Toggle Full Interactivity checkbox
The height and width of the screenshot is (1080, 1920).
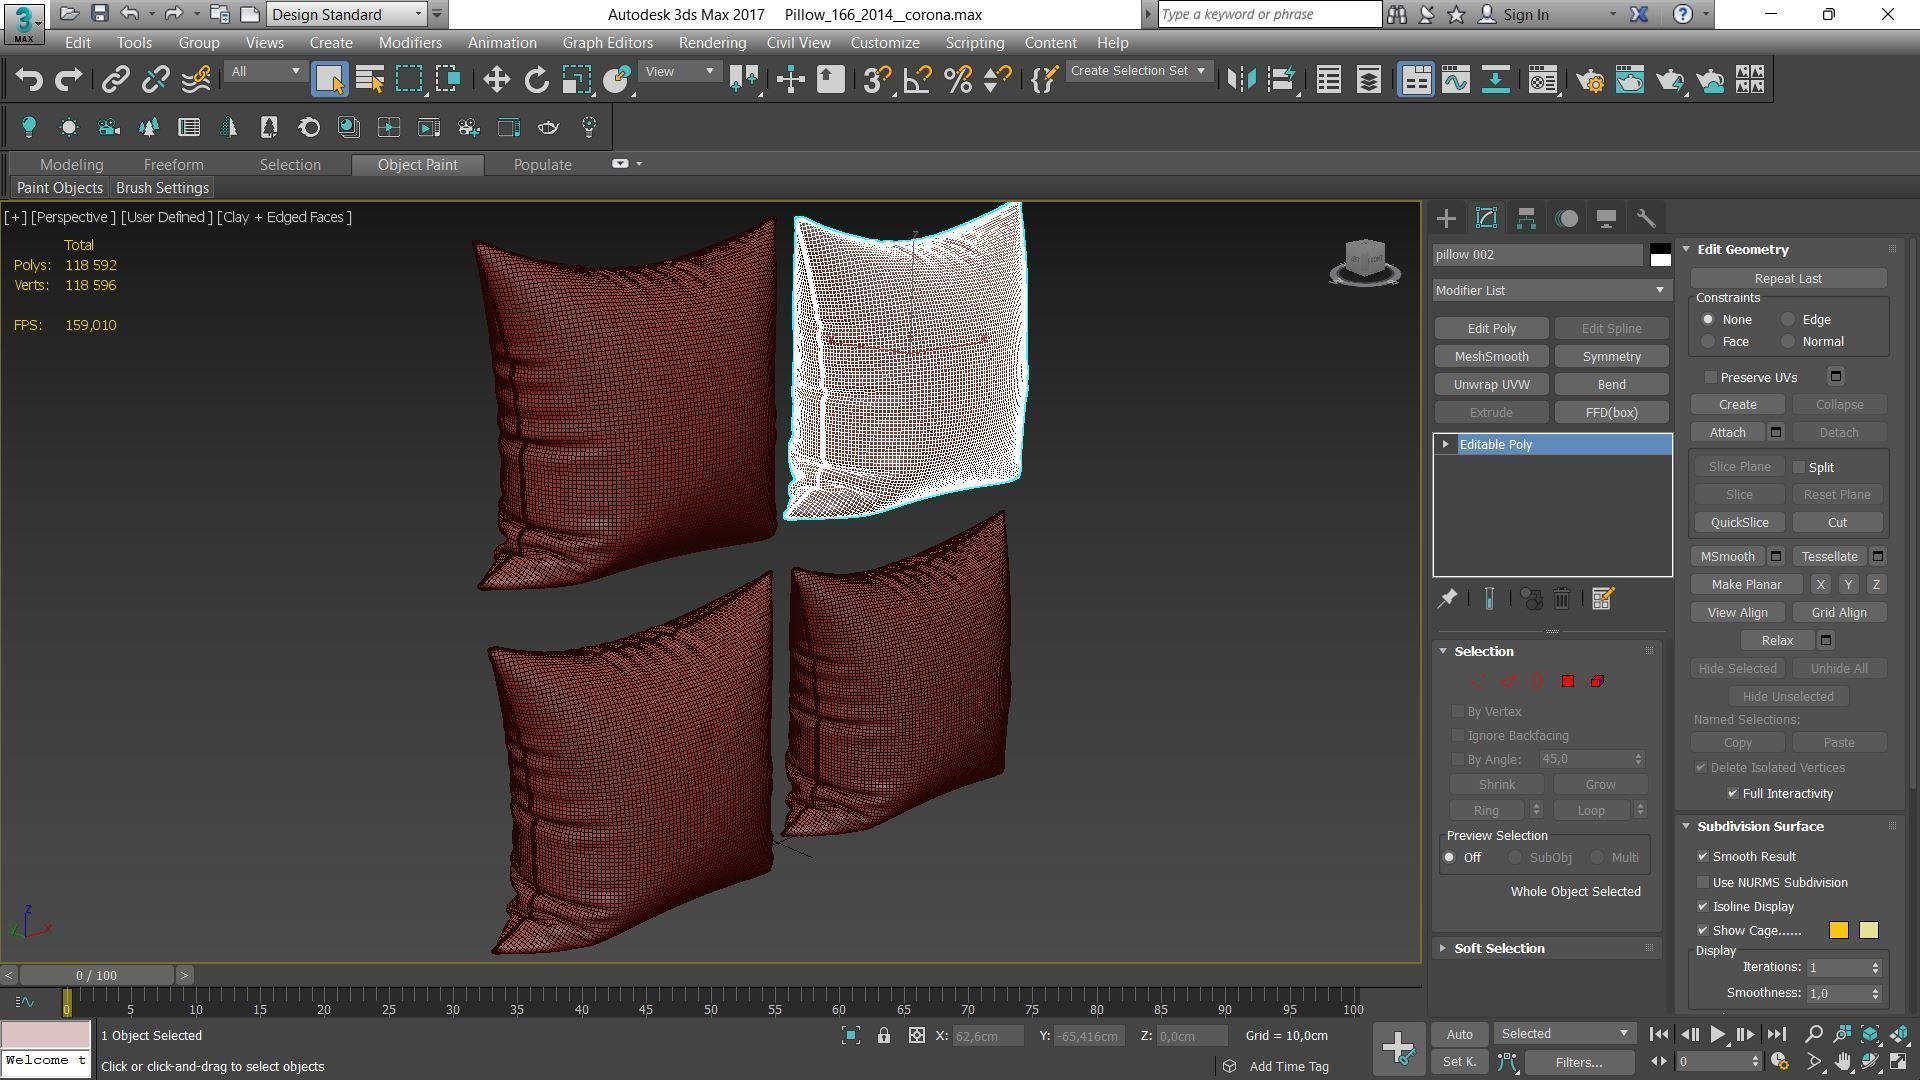pos(1733,793)
